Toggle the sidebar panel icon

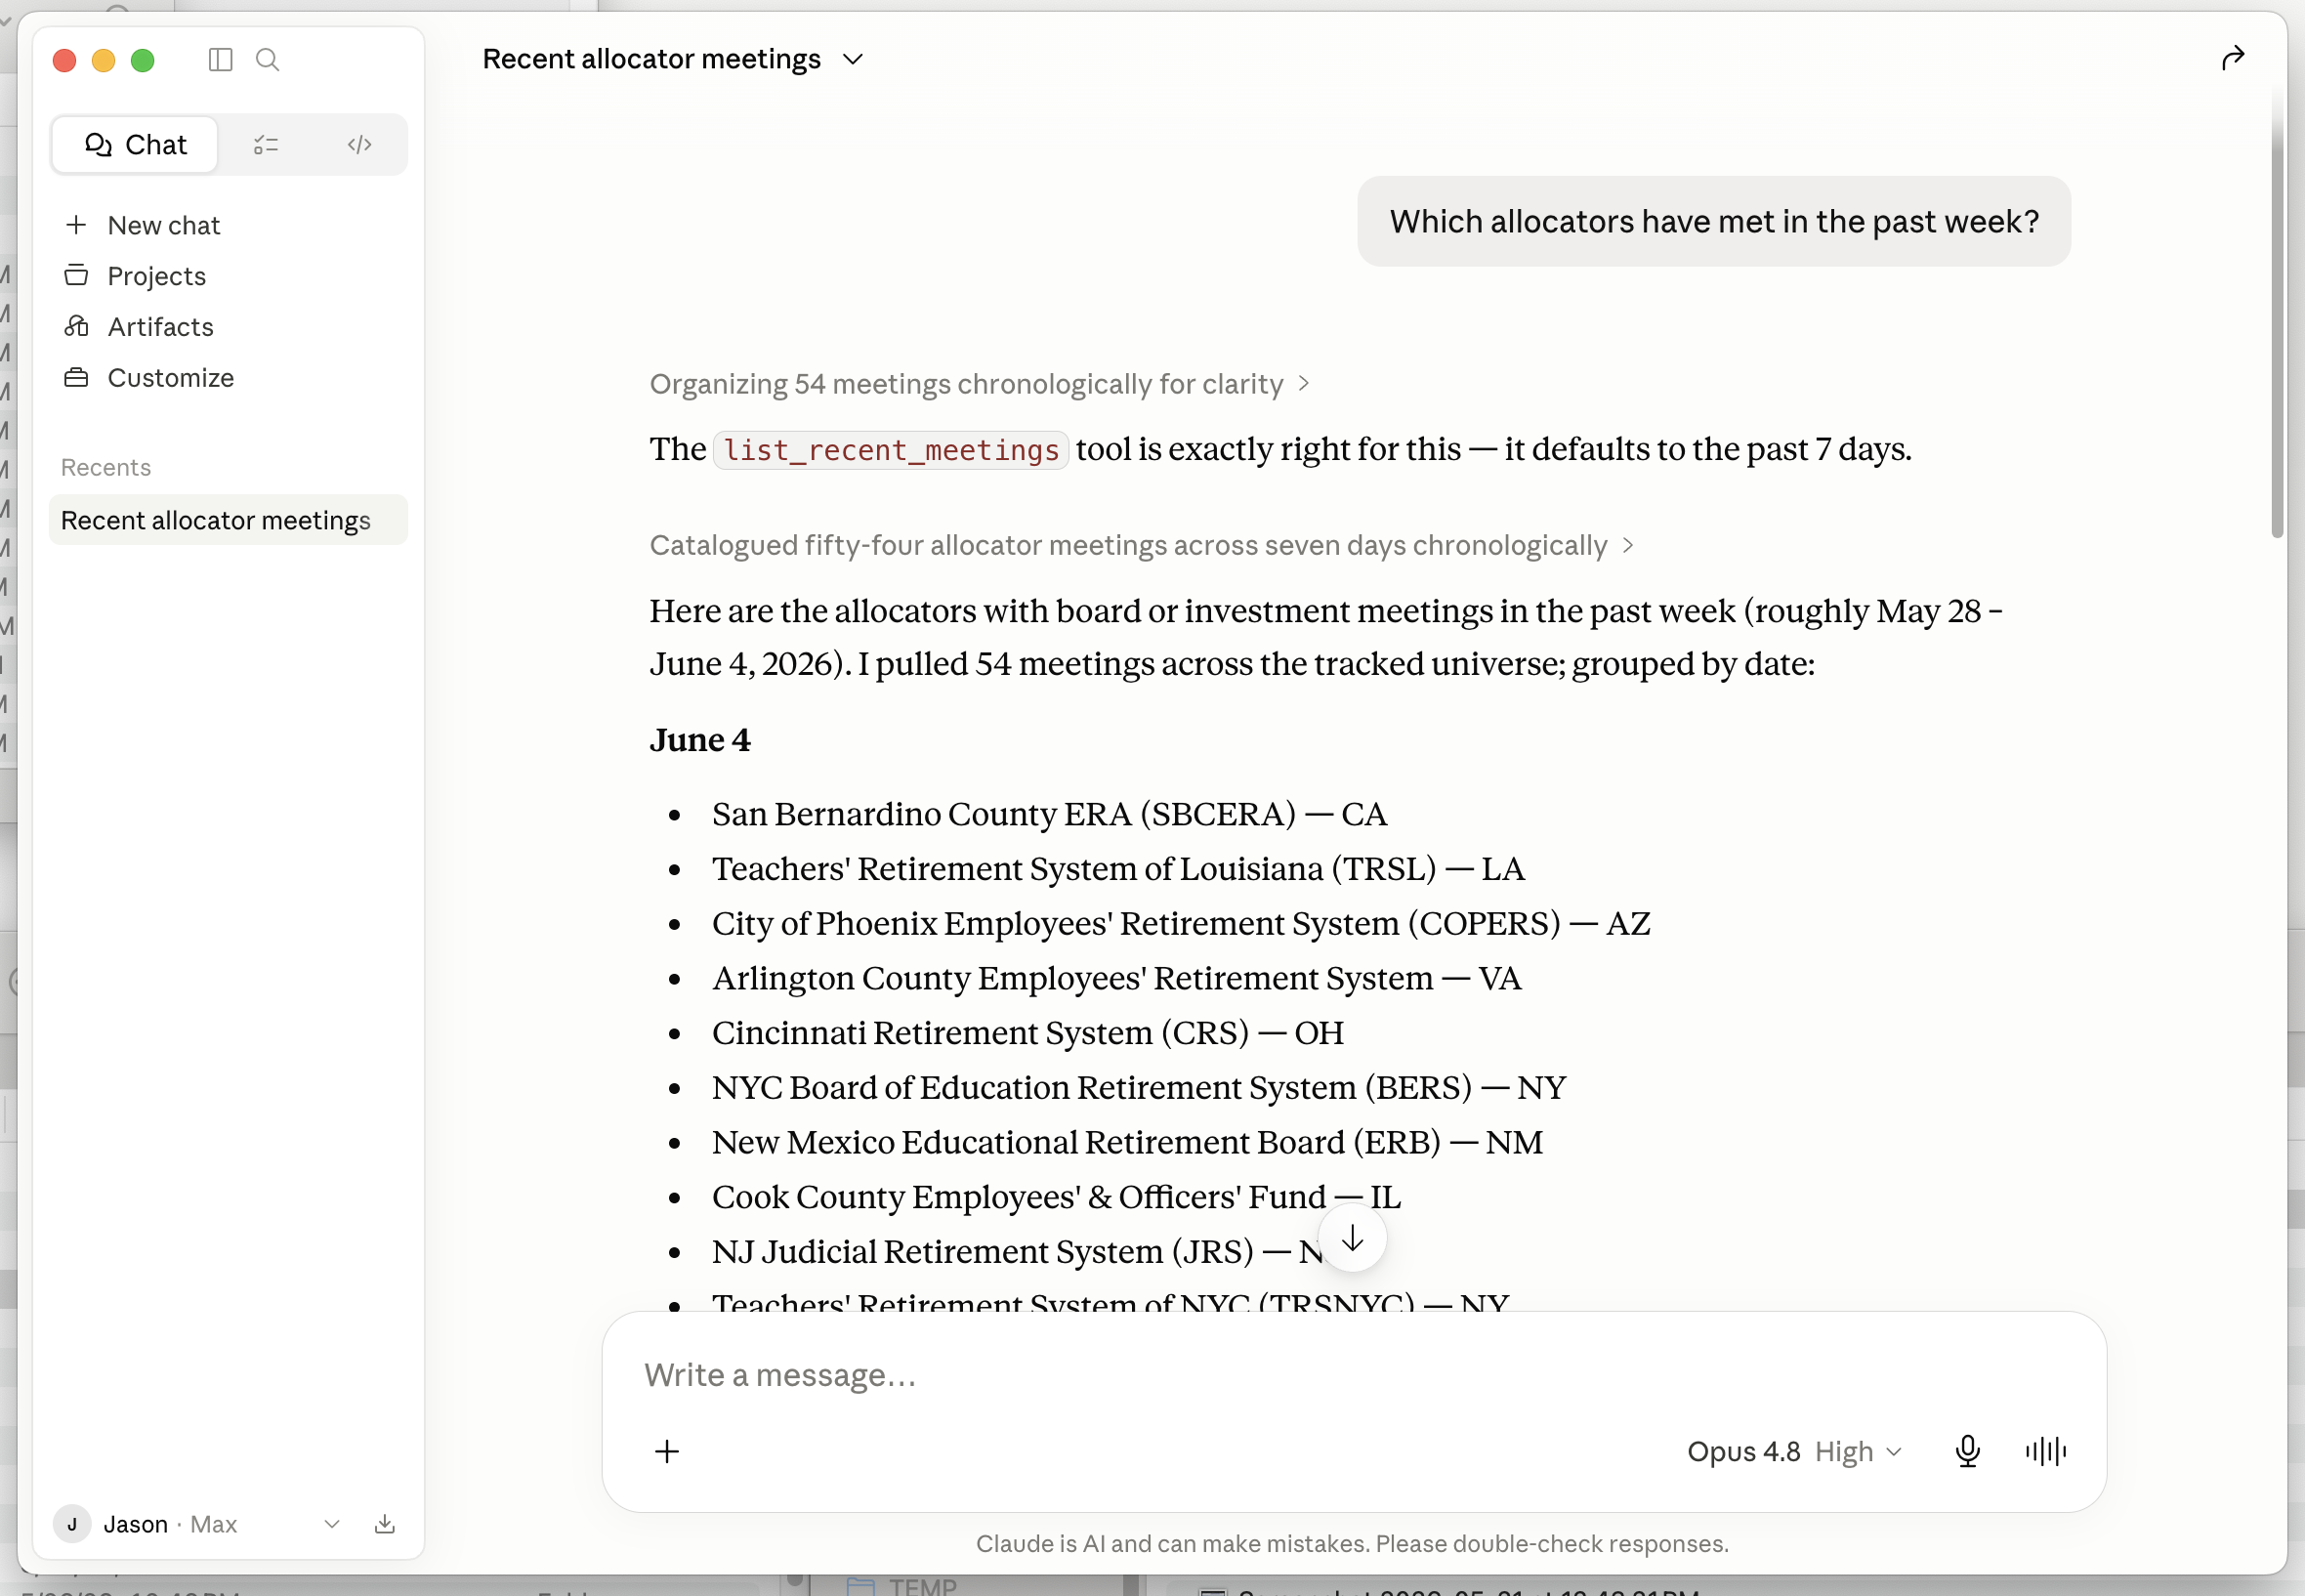(x=220, y=60)
